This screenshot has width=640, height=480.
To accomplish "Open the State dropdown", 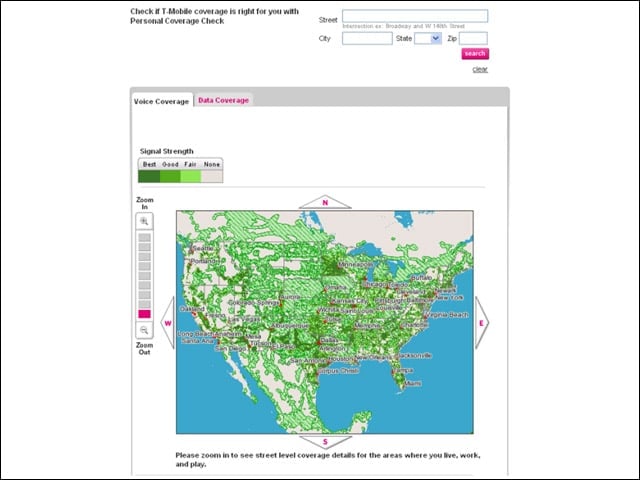I will point(428,39).
